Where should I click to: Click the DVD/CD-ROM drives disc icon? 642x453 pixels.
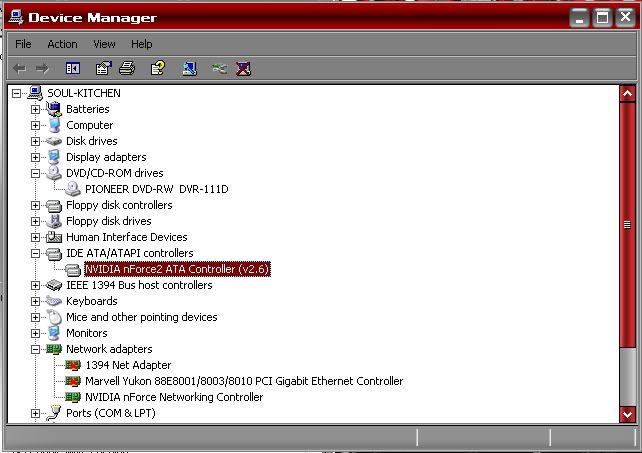click(54, 173)
